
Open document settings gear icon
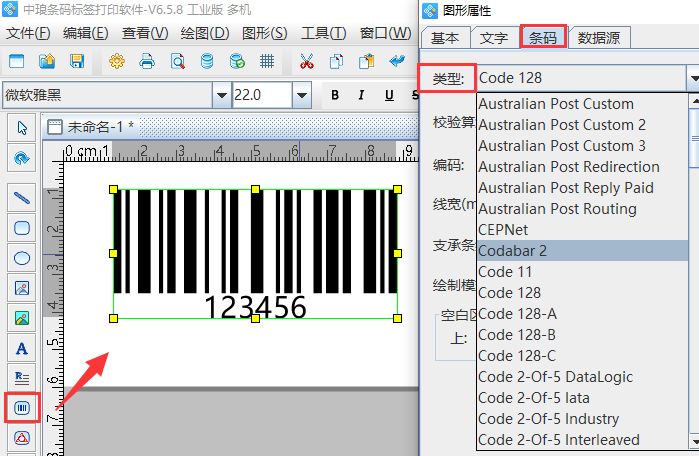coord(117,61)
